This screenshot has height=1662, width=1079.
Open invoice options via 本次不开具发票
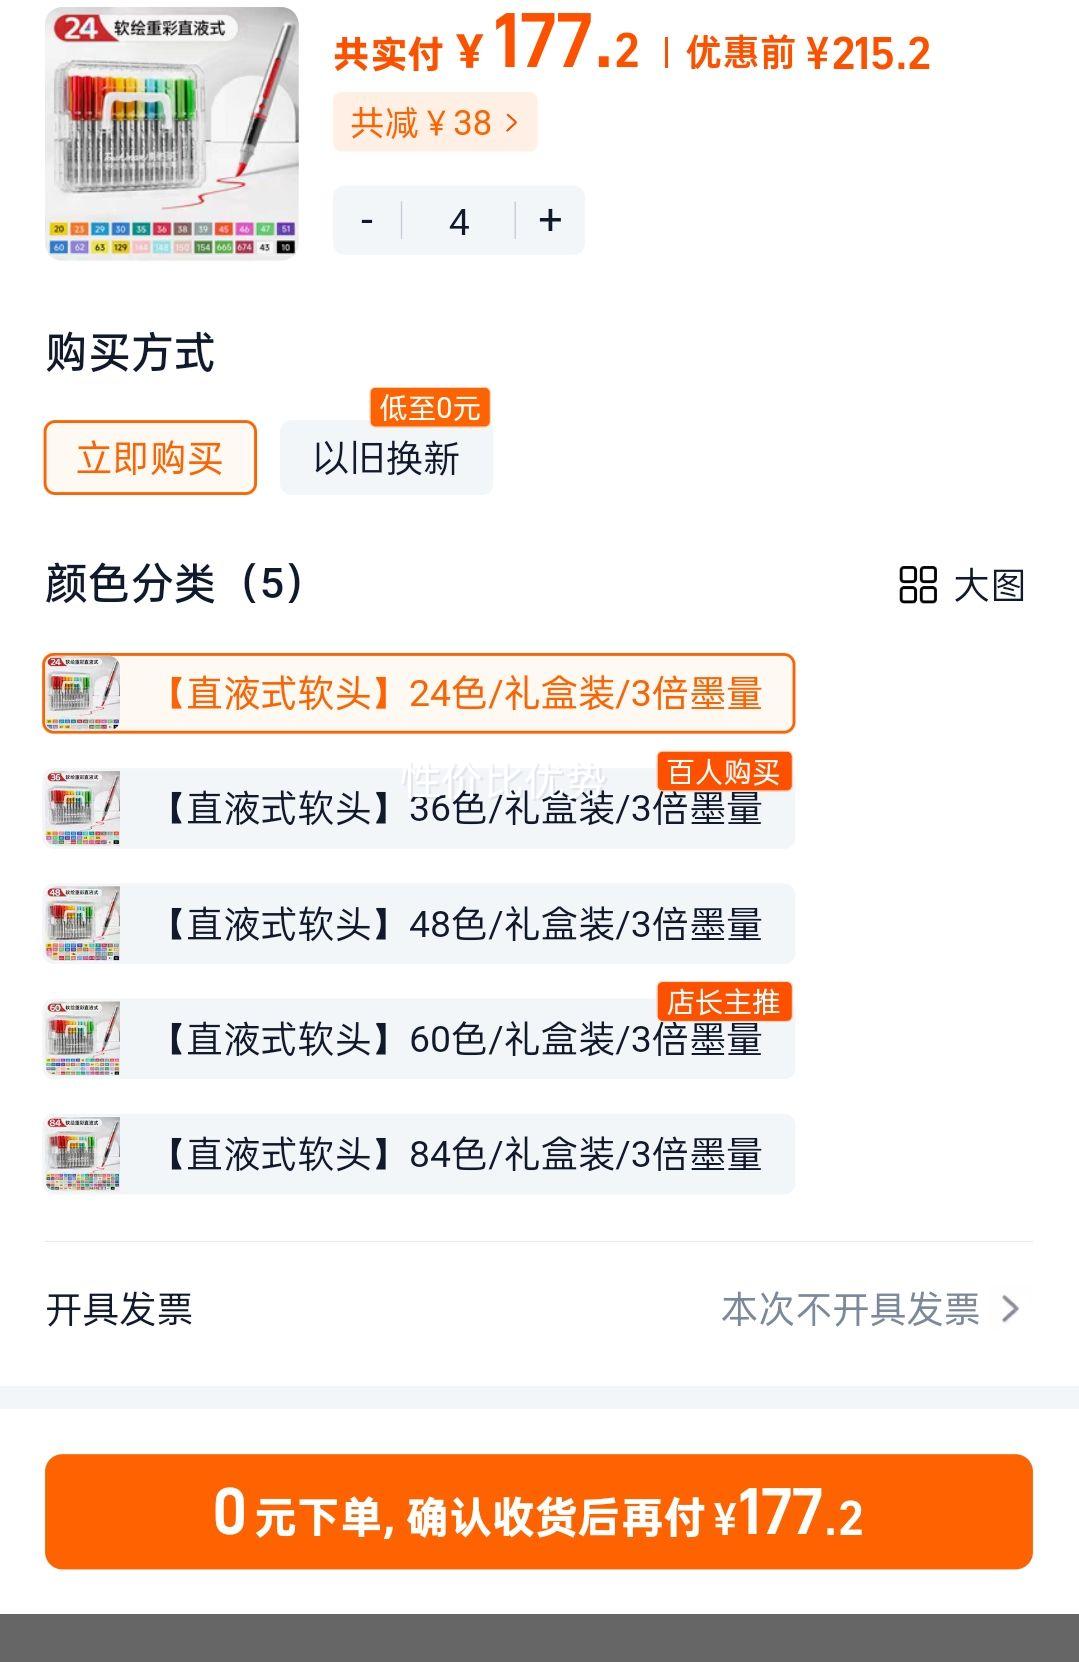point(850,1309)
